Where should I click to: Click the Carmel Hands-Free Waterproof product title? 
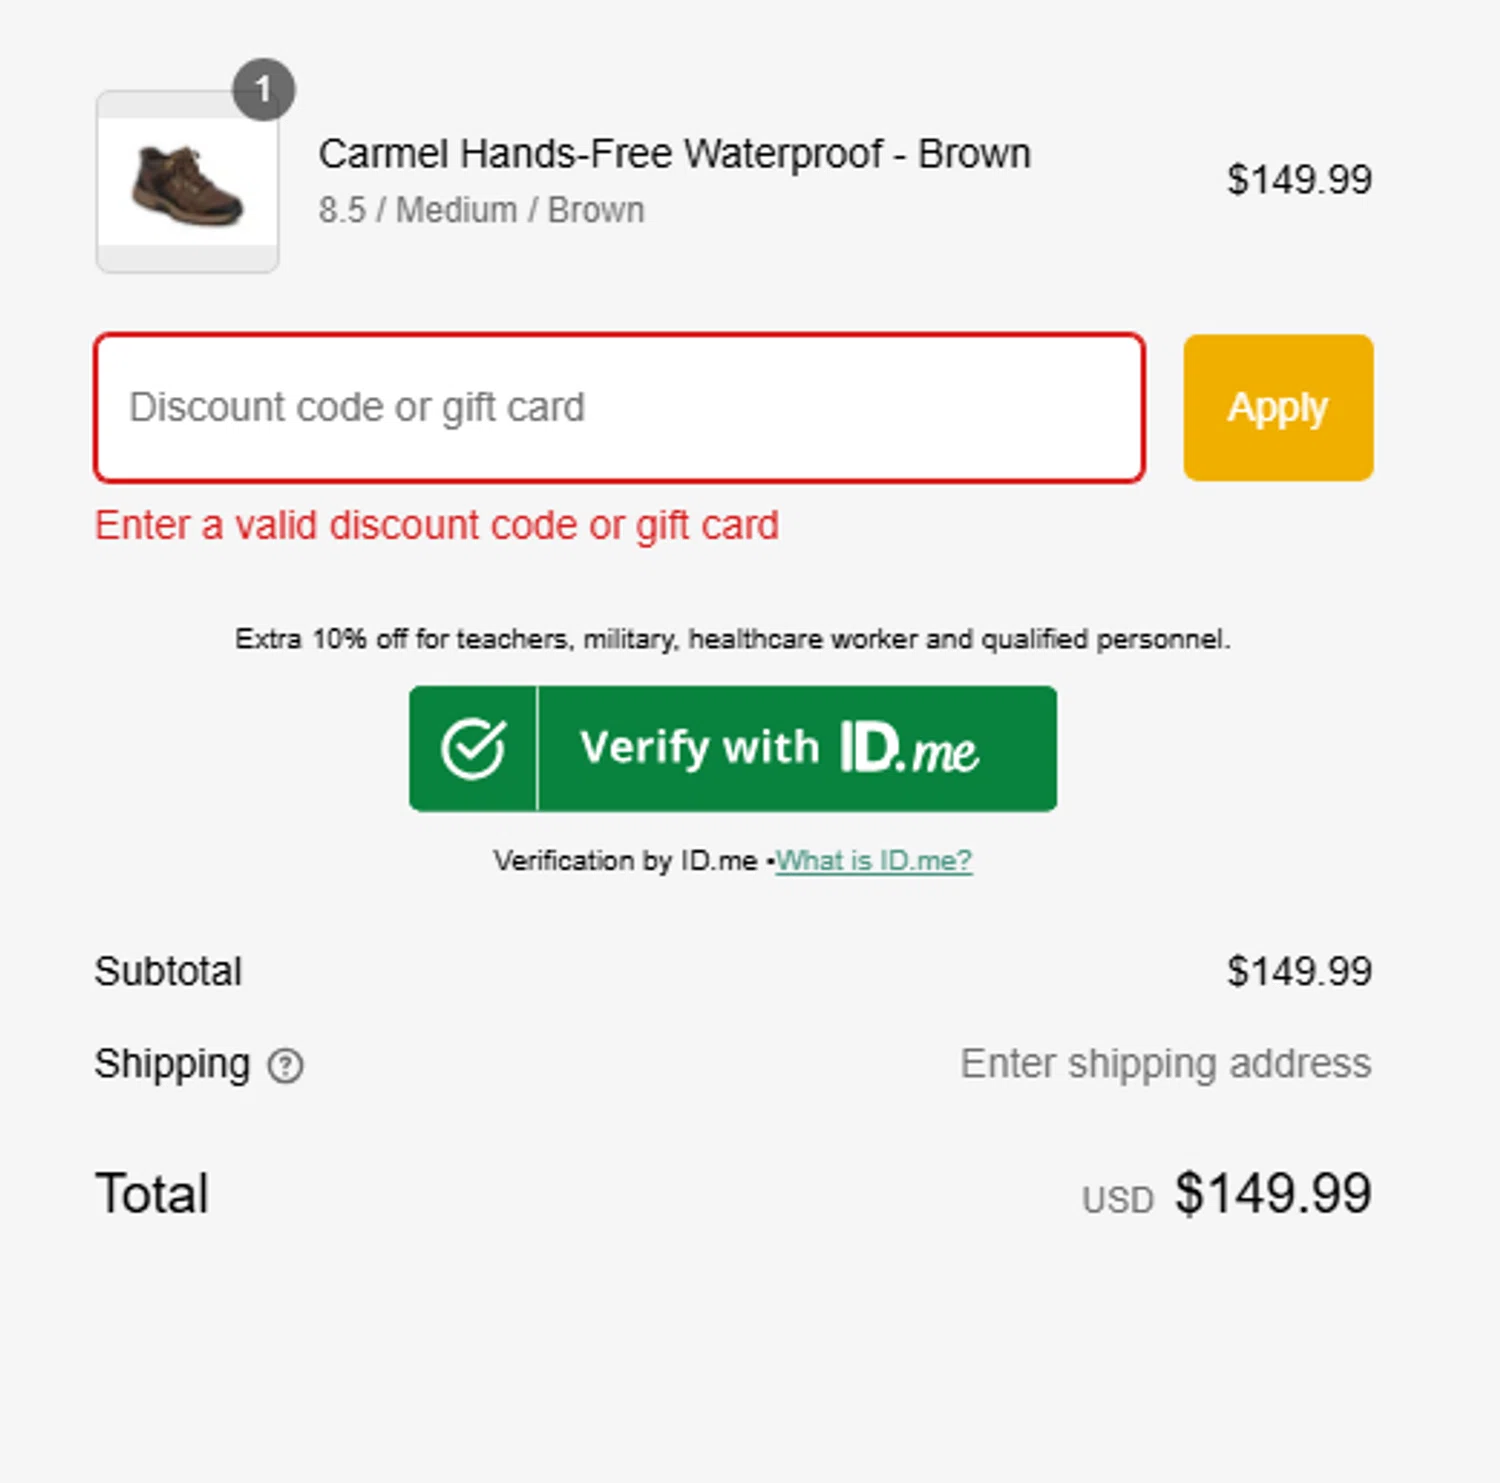(674, 154)
